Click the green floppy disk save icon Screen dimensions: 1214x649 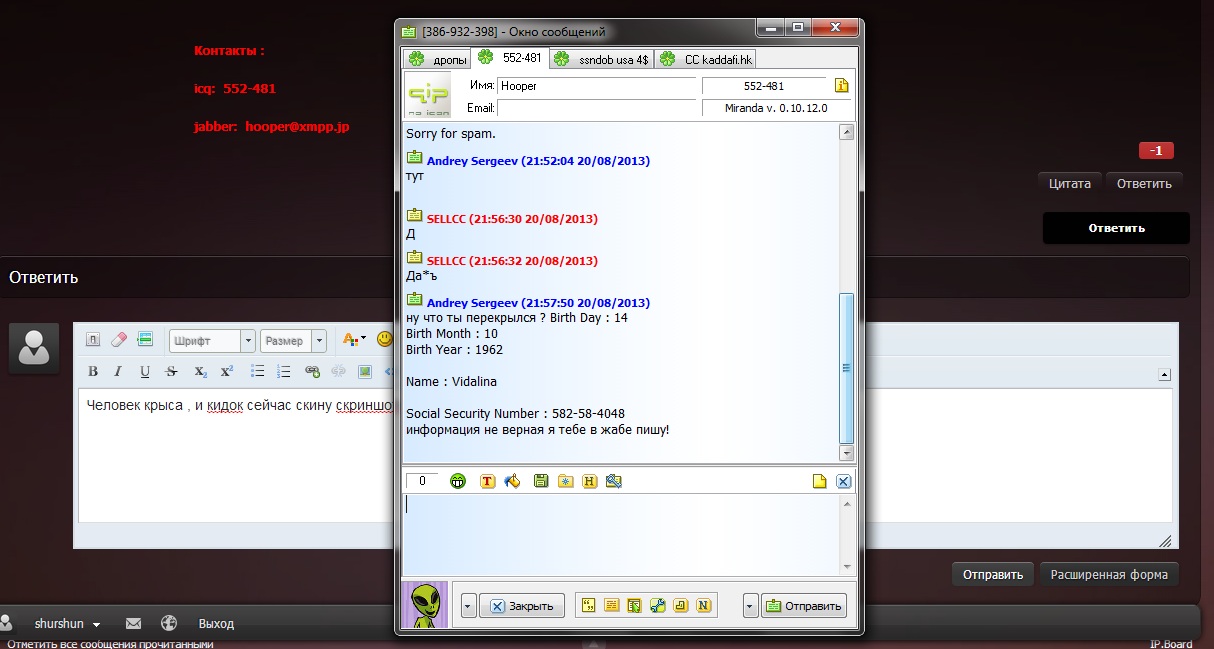click(x=540, y=481)
